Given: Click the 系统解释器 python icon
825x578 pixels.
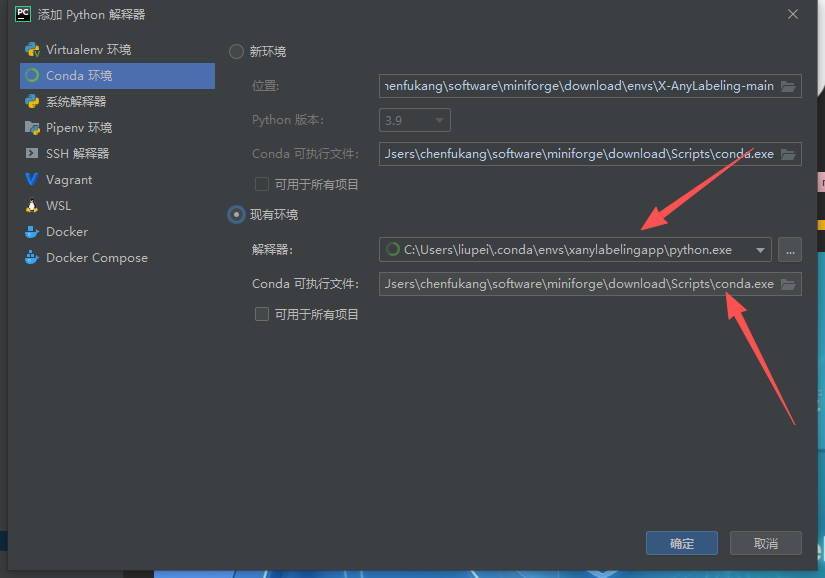Looking at the screenshot, I should 32,102.
